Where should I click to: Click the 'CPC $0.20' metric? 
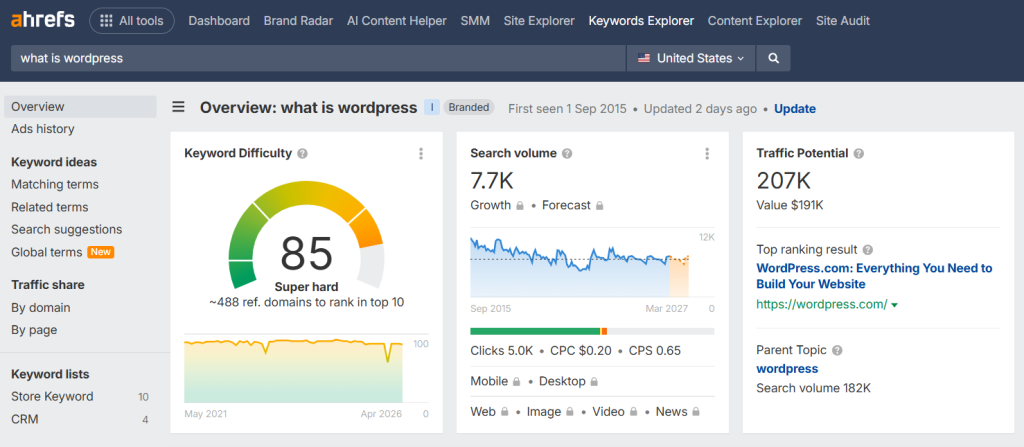pos(581,351)
